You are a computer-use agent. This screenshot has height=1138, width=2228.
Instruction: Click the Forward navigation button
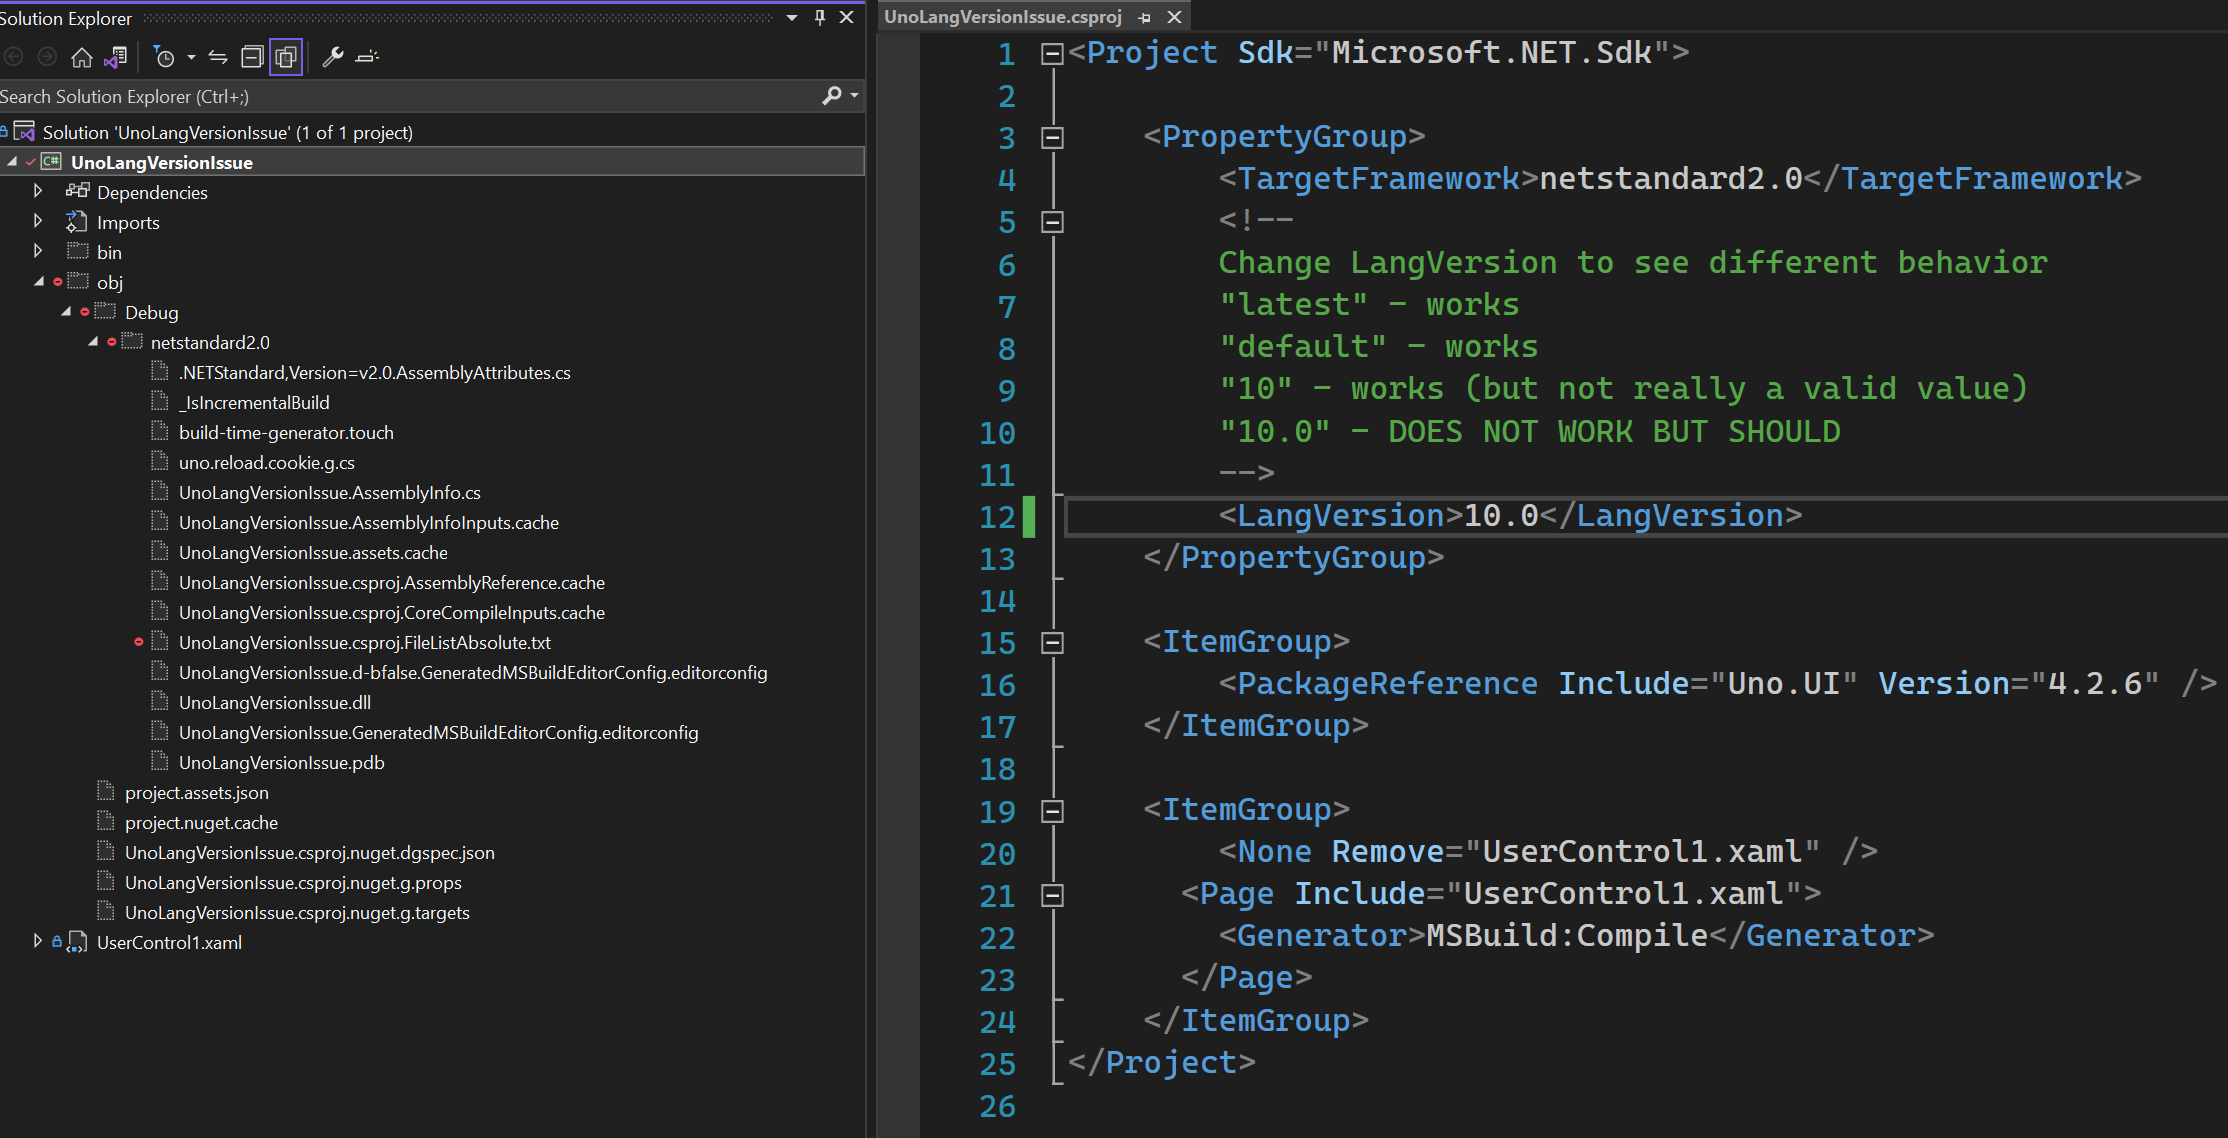click(x=46, y=56)
